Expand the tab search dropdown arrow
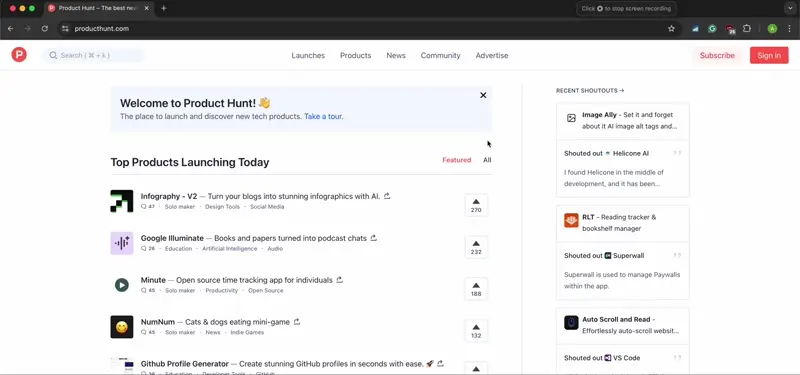 [x=791, y=8]
